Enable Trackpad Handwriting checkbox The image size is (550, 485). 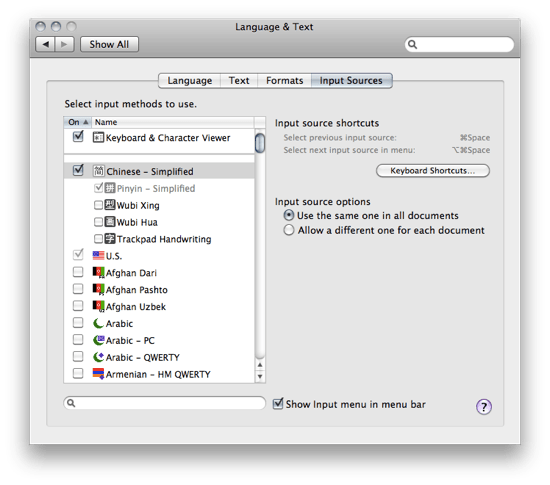[99, 239]
